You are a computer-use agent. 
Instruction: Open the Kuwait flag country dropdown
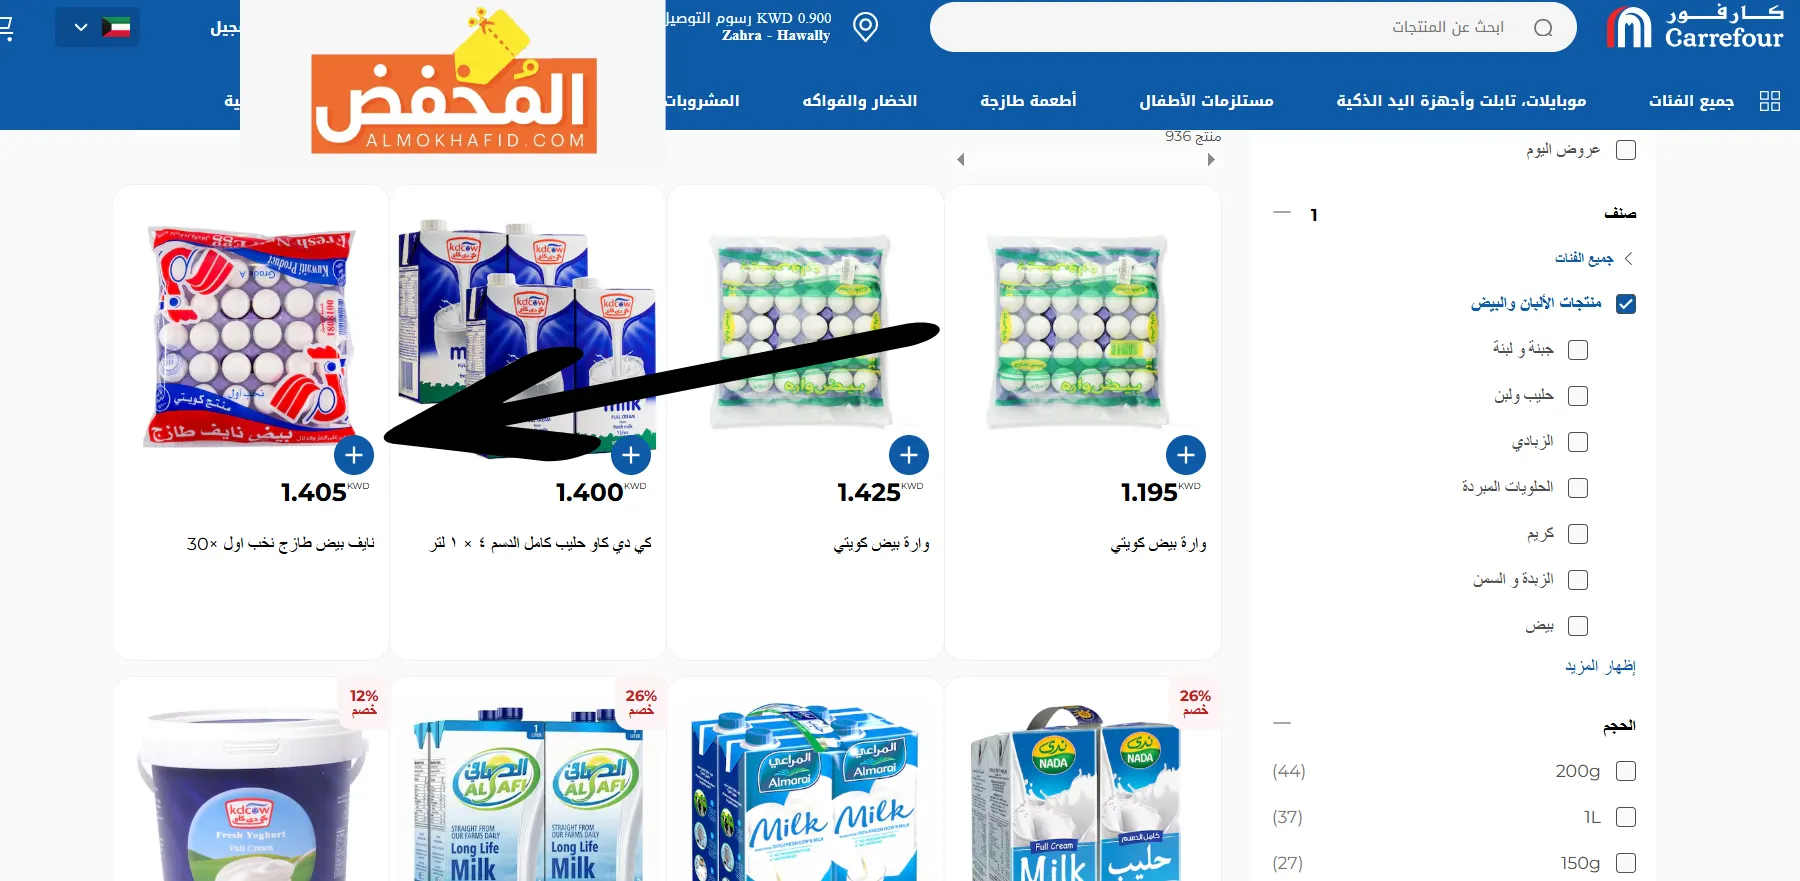click(x=98, y=27)
